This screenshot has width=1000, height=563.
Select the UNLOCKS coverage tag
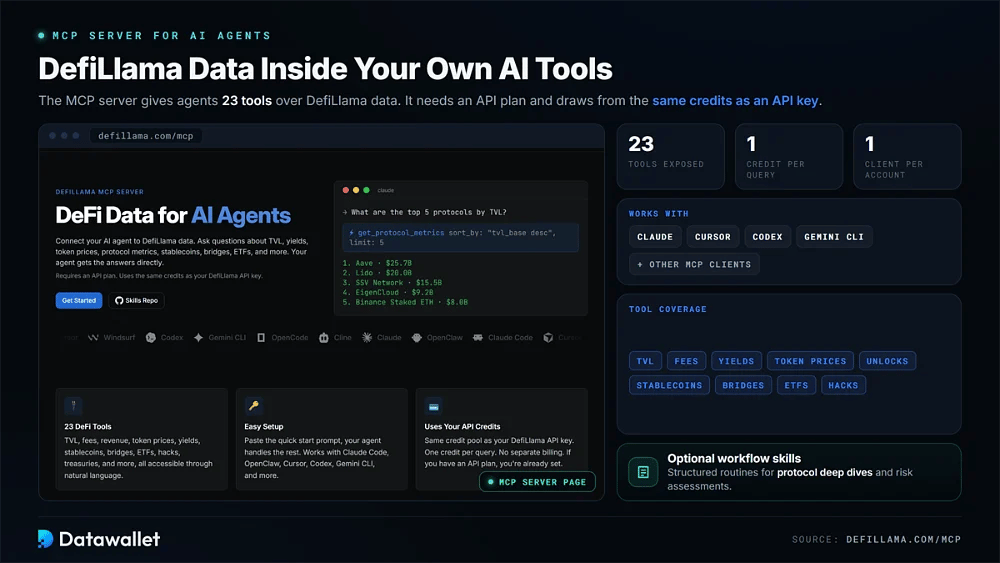click(887, 361)
